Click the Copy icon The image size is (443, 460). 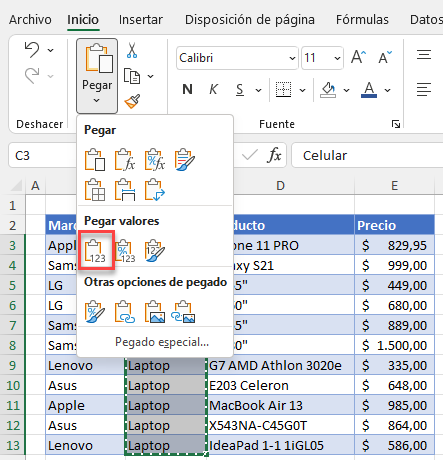(132, 76)
